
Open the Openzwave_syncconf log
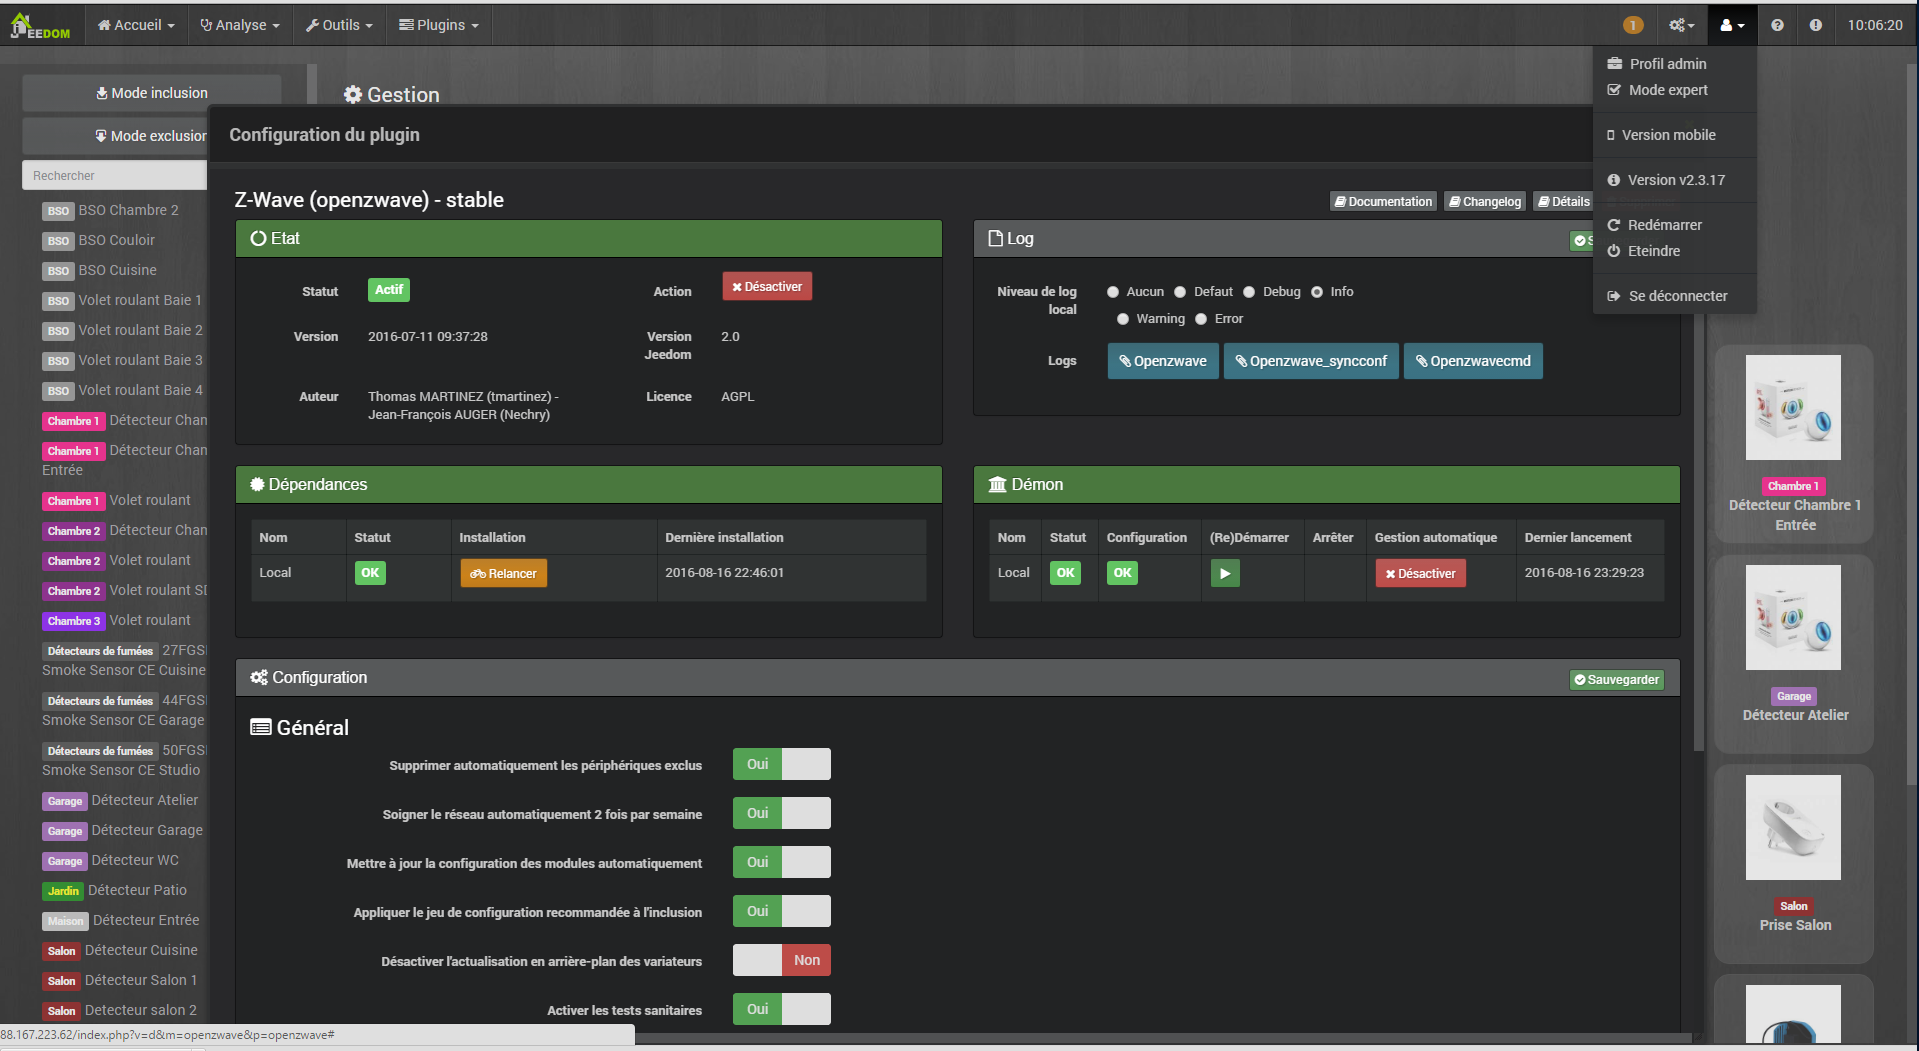click(1311, 361)
